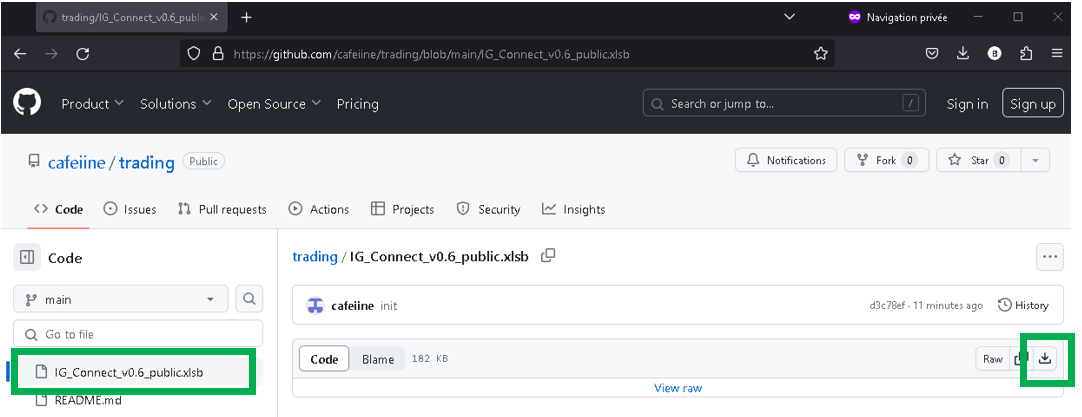Click the GitHub logo home icon
Viewport: 1082px width, 417px height.
pos(27,103)
